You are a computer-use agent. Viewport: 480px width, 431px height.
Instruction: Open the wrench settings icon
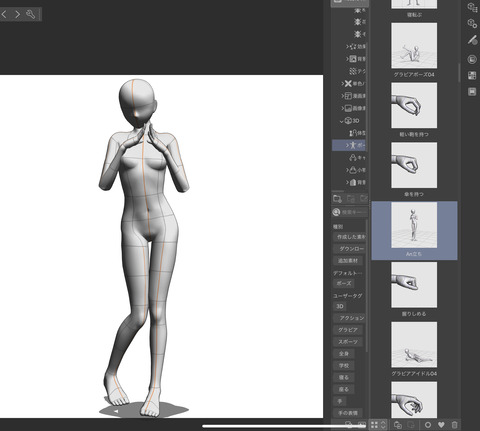click(x=30, y=14)
